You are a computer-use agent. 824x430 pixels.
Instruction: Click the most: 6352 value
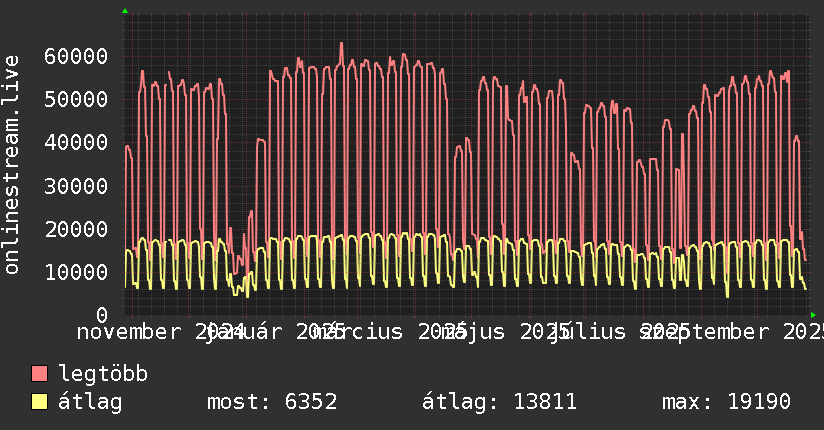(271, 402)
